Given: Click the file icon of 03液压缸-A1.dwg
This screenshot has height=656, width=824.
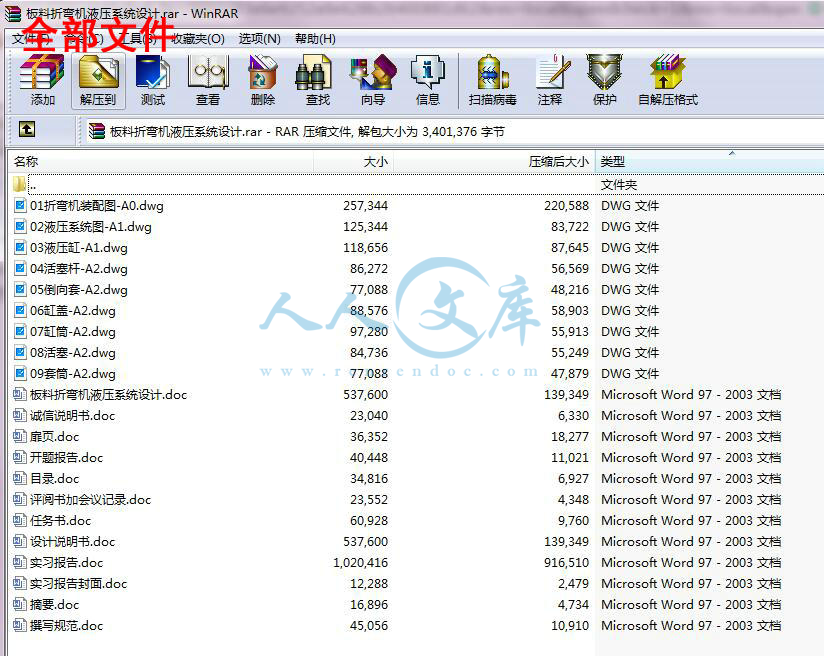Looking at the screenshot, I should [20, 247].
